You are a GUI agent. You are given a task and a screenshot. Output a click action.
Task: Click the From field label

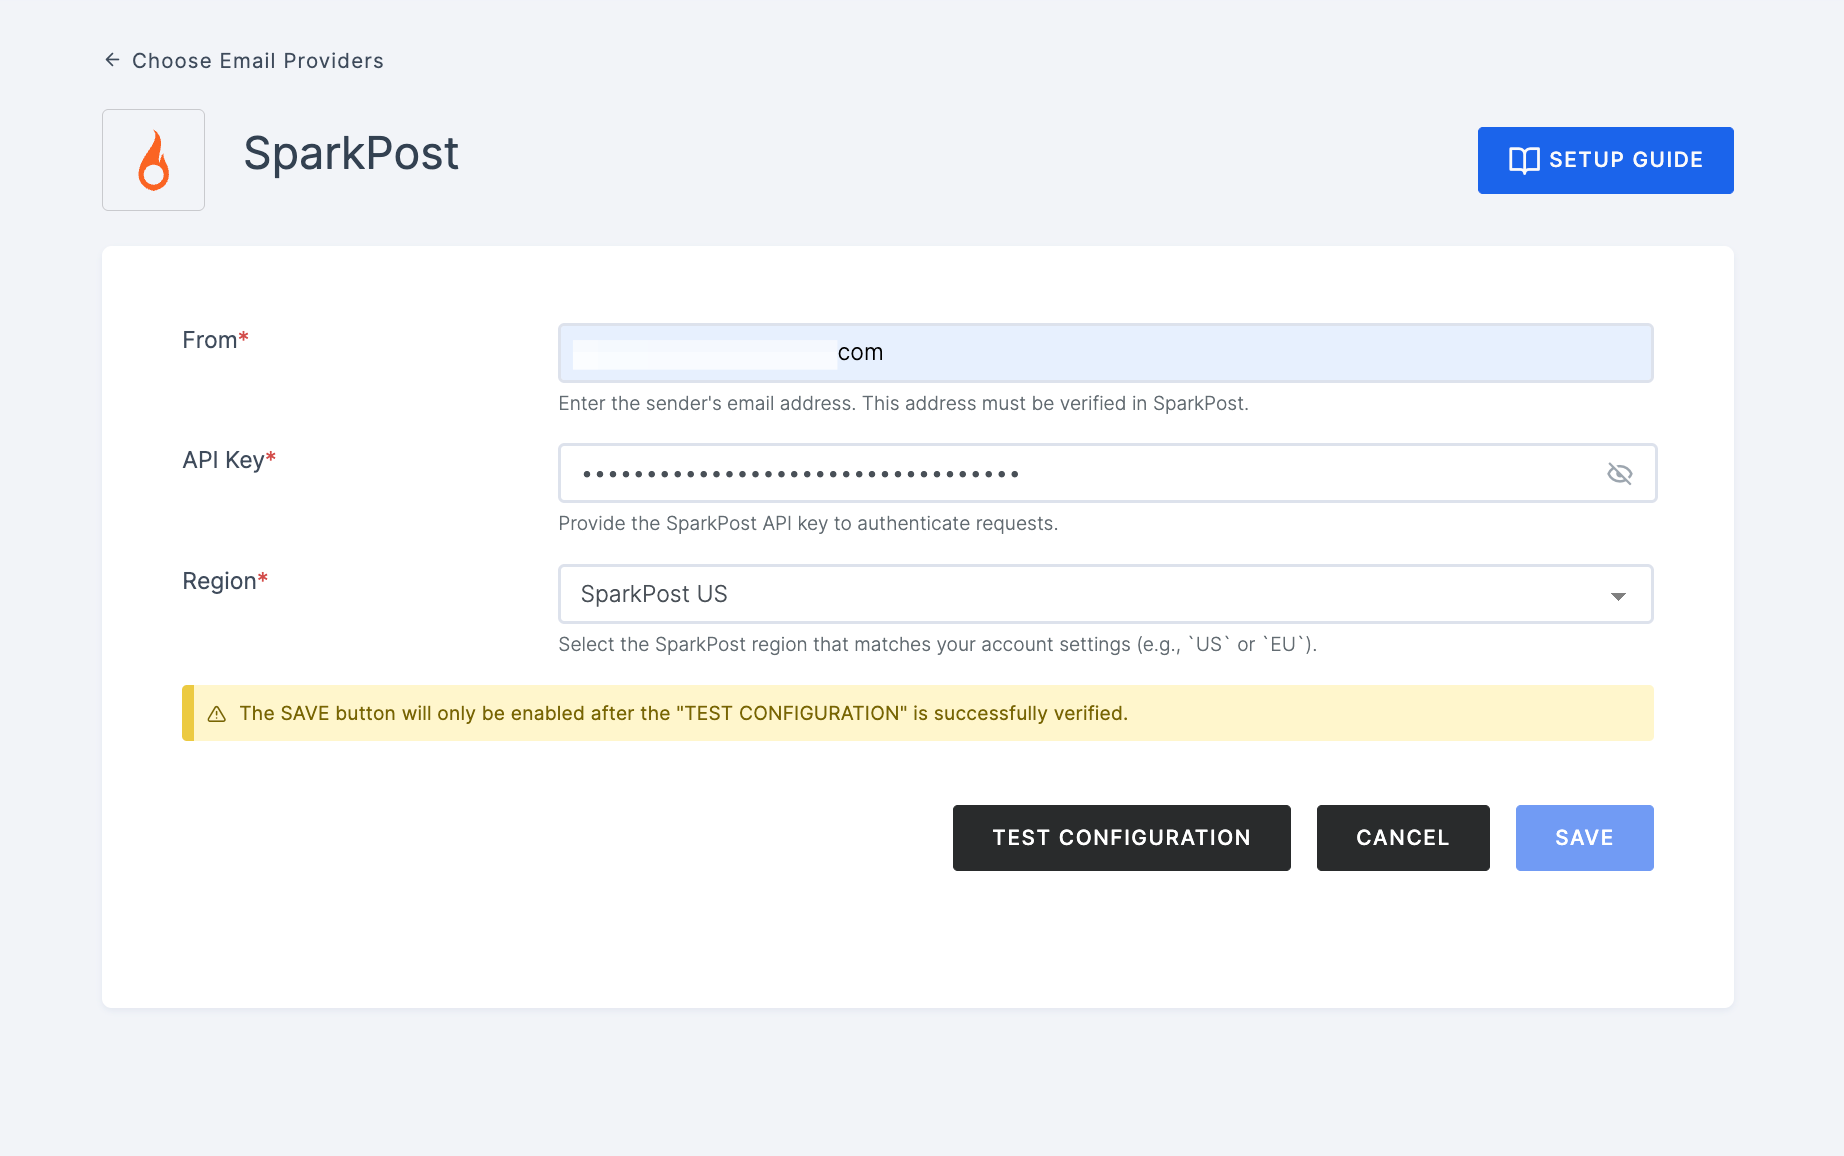pyautogui.click(x=215, y=340)
